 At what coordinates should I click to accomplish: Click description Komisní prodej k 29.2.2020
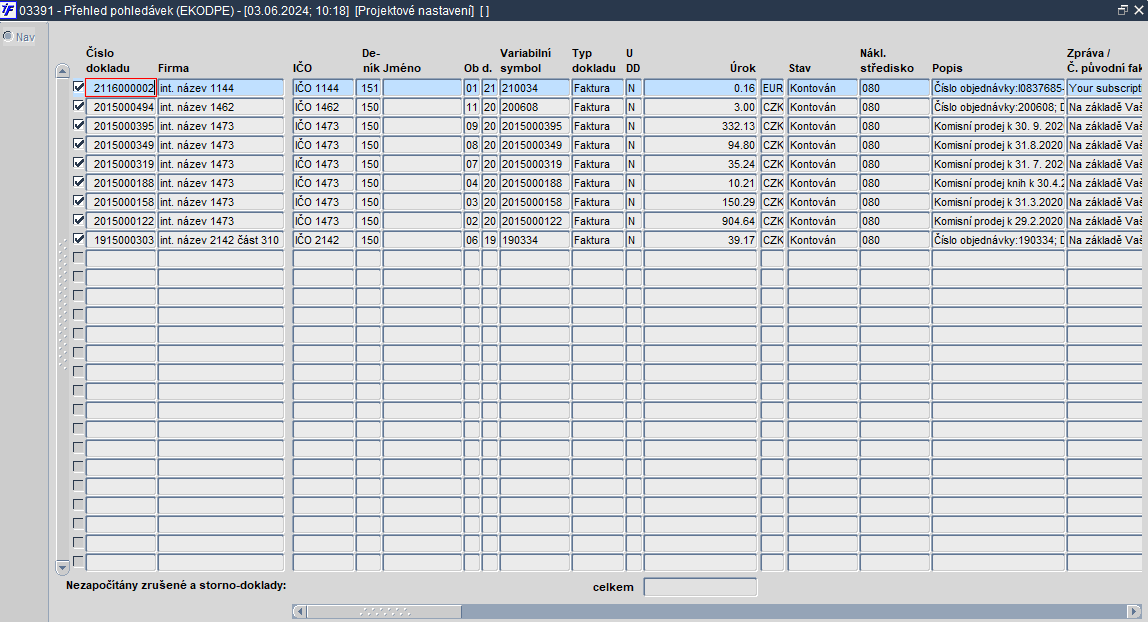pyautogui.click(x=998, y=221)
